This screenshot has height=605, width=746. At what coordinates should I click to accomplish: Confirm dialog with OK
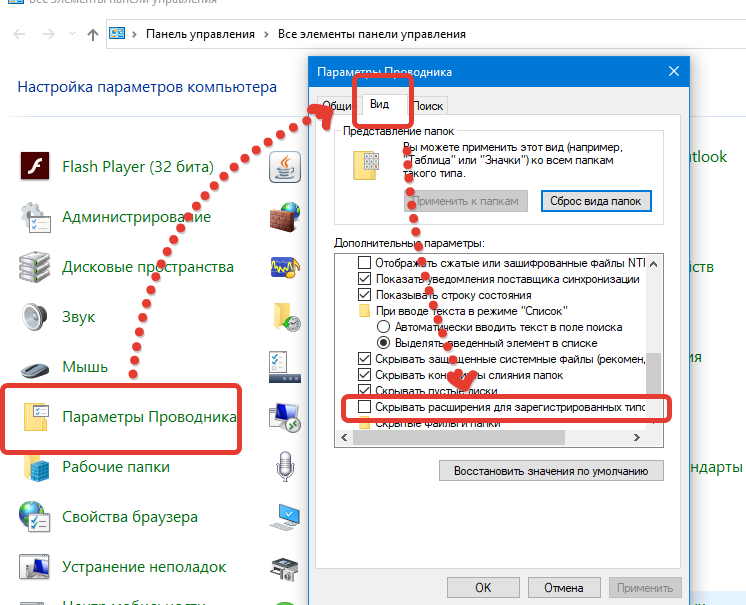coord(483,588)
